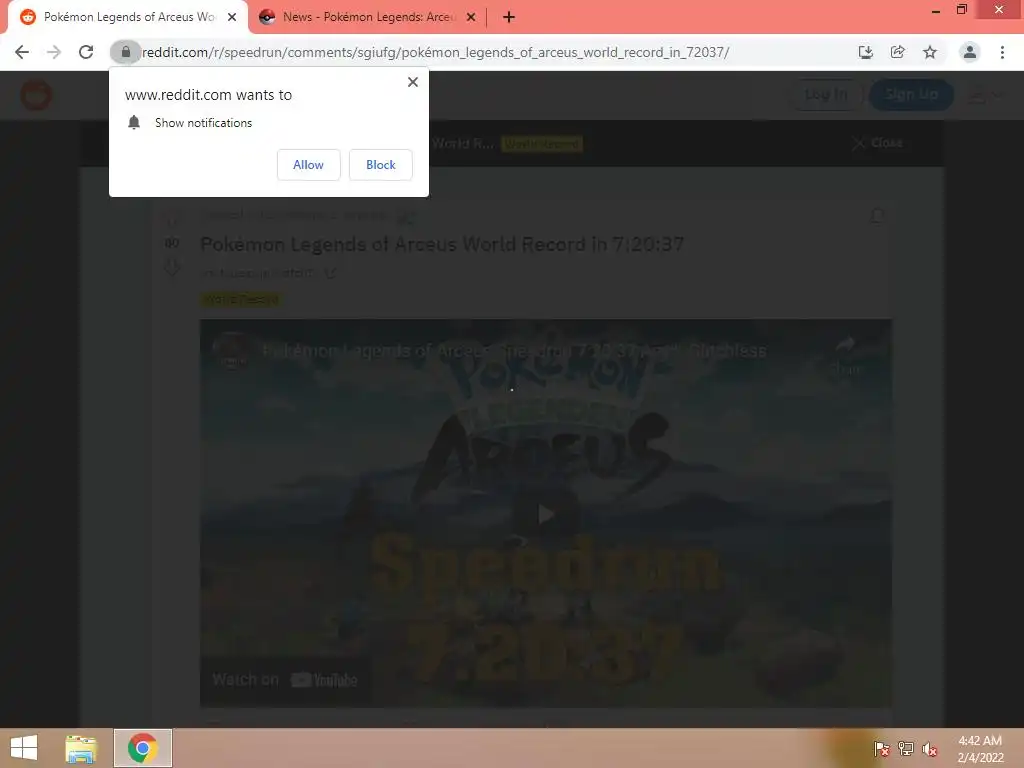
Task: Share the embedded YouTube video
Action: click(x=845, y=355)
